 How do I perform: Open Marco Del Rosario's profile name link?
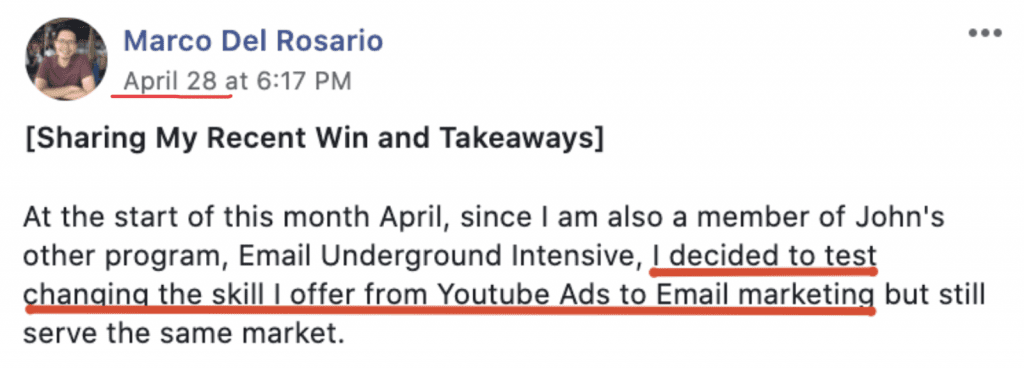pos(253,42)
